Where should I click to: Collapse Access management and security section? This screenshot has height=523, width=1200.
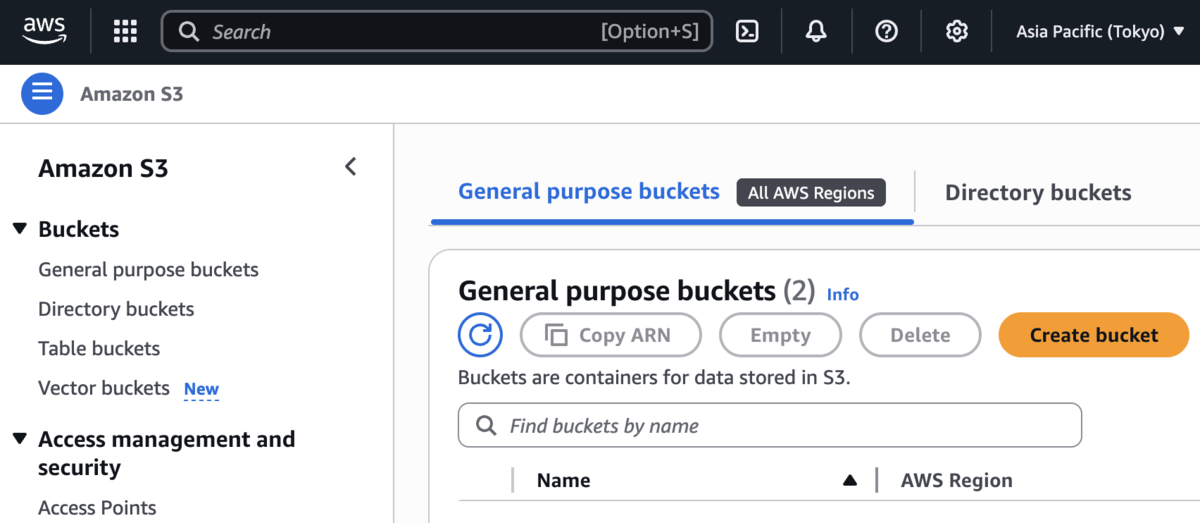point(20,439)
